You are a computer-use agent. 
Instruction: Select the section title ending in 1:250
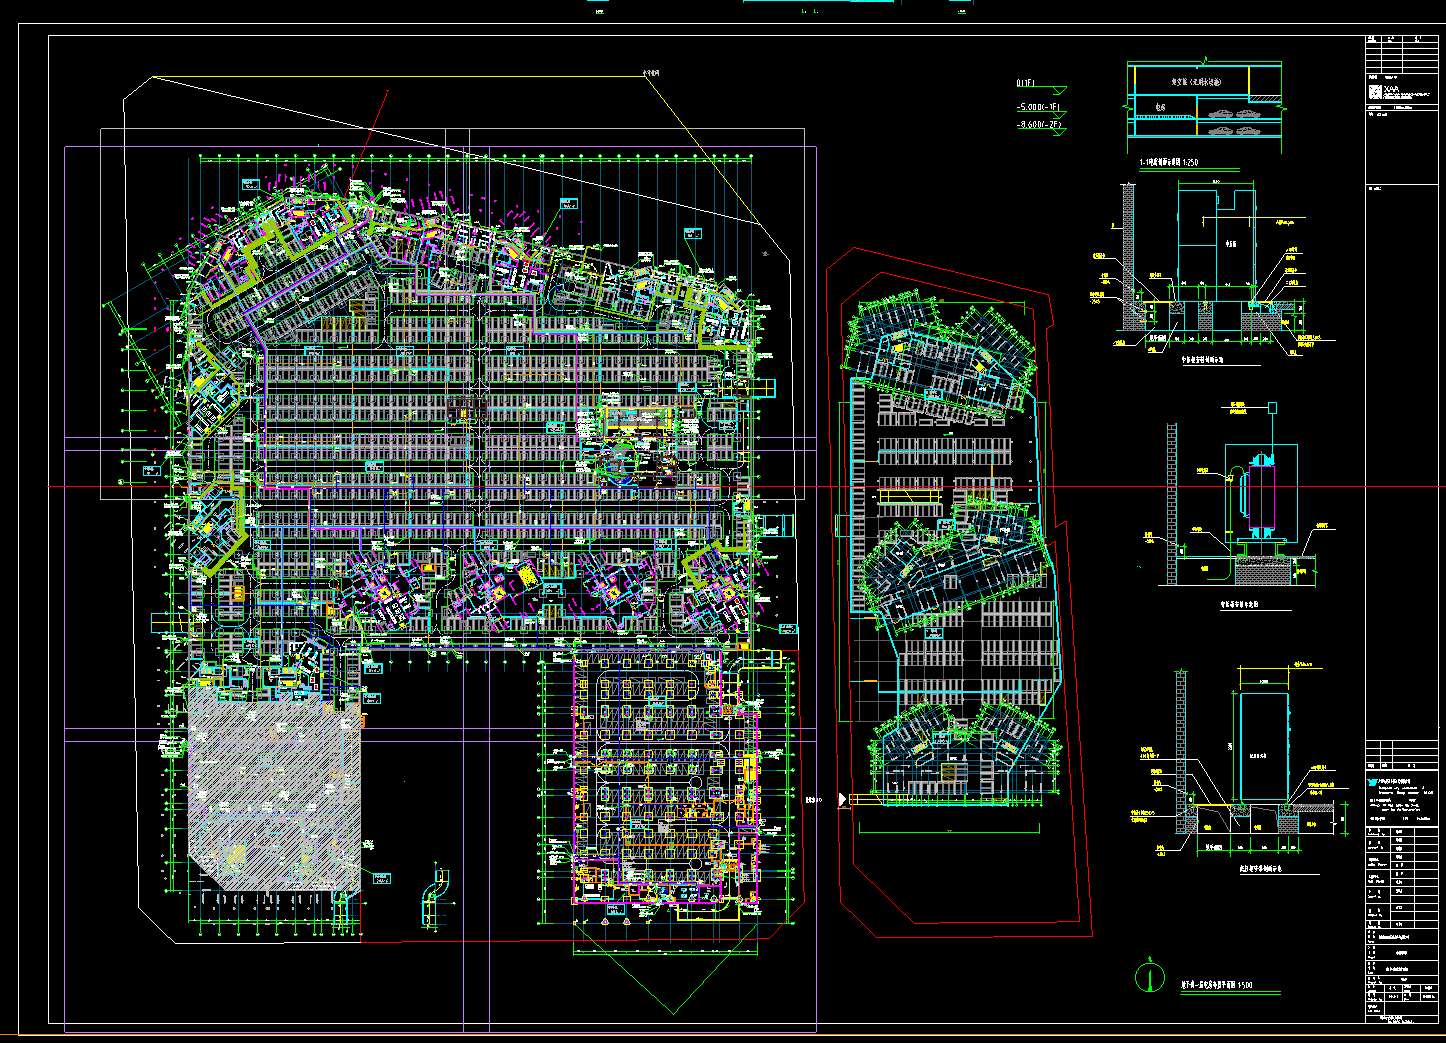click(x=1169, y=162)
